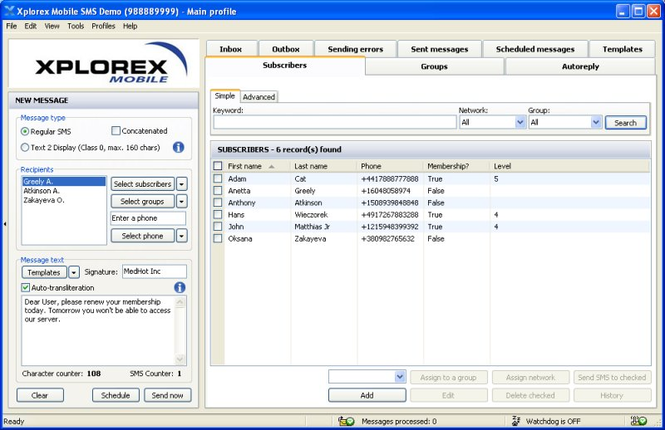Collapse the left panel using the edge arrow

coord(5,223)
